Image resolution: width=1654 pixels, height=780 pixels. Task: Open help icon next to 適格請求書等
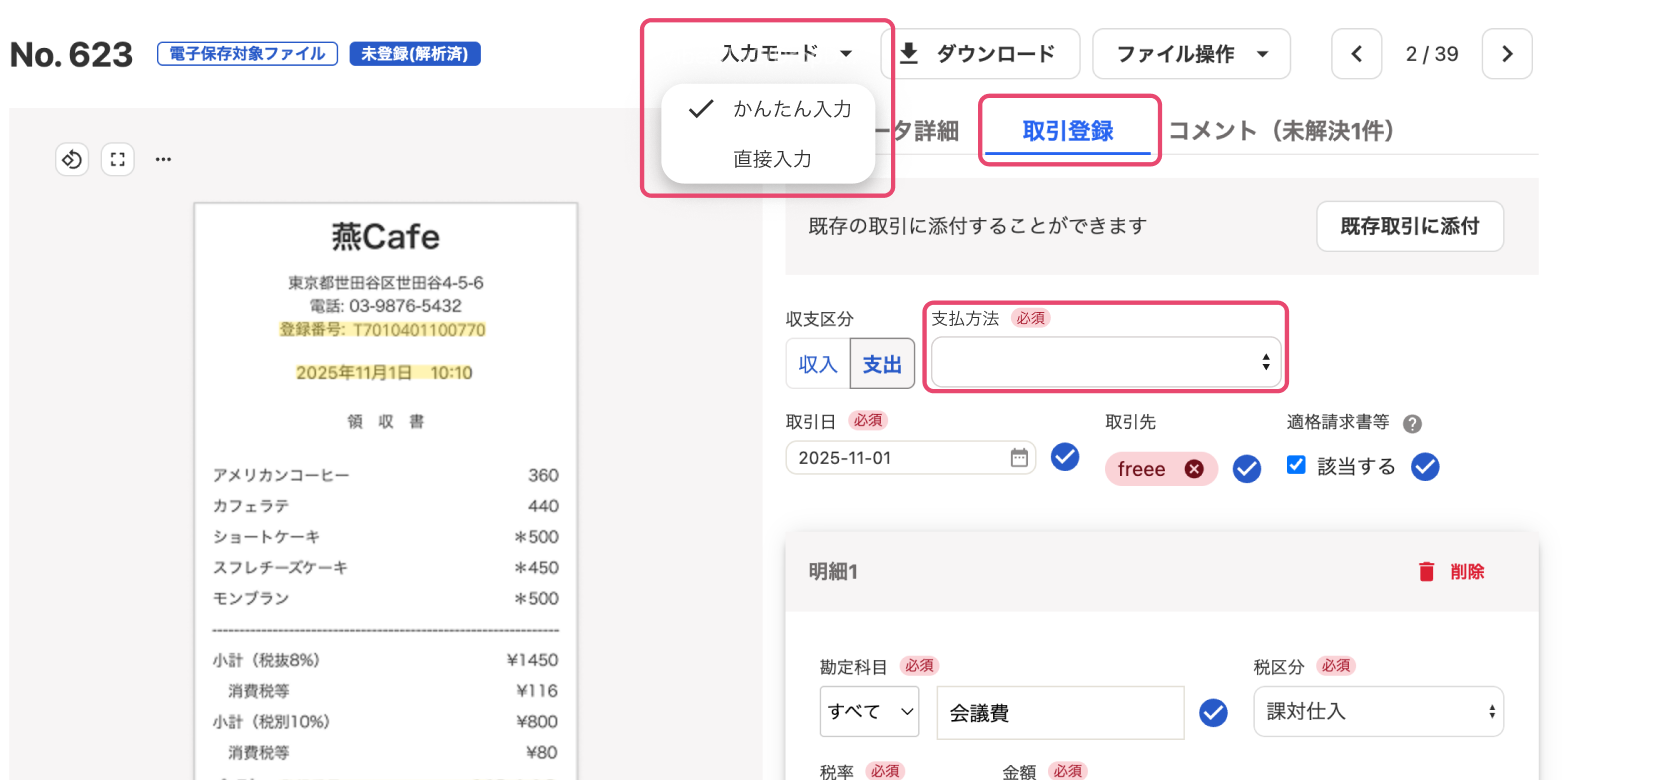tap(1412, 424)
